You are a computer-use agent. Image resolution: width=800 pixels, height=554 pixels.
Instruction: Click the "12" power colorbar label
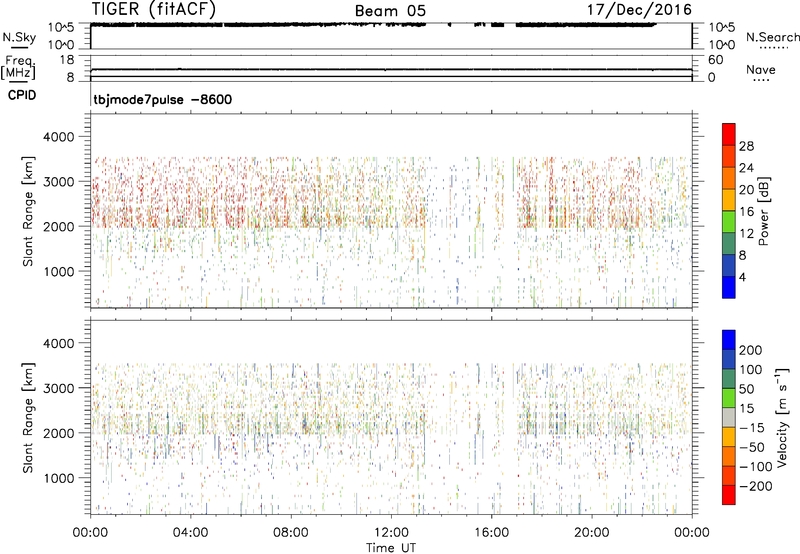(746, 234)
